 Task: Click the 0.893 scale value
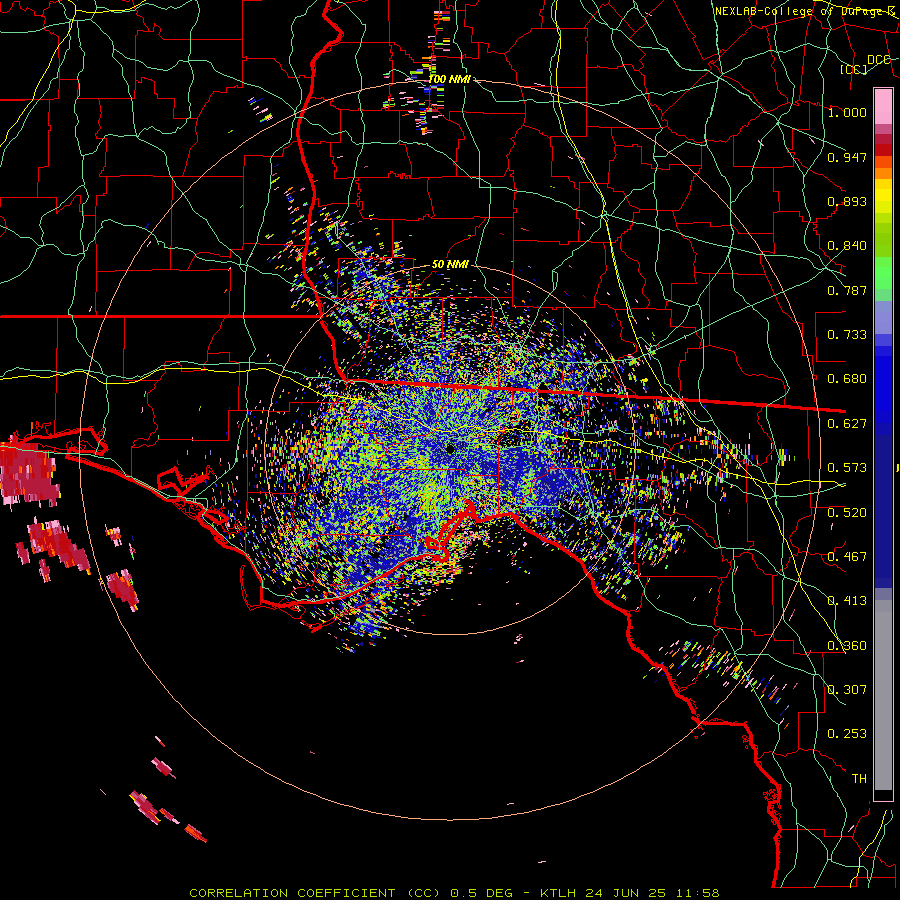[847, 201]
